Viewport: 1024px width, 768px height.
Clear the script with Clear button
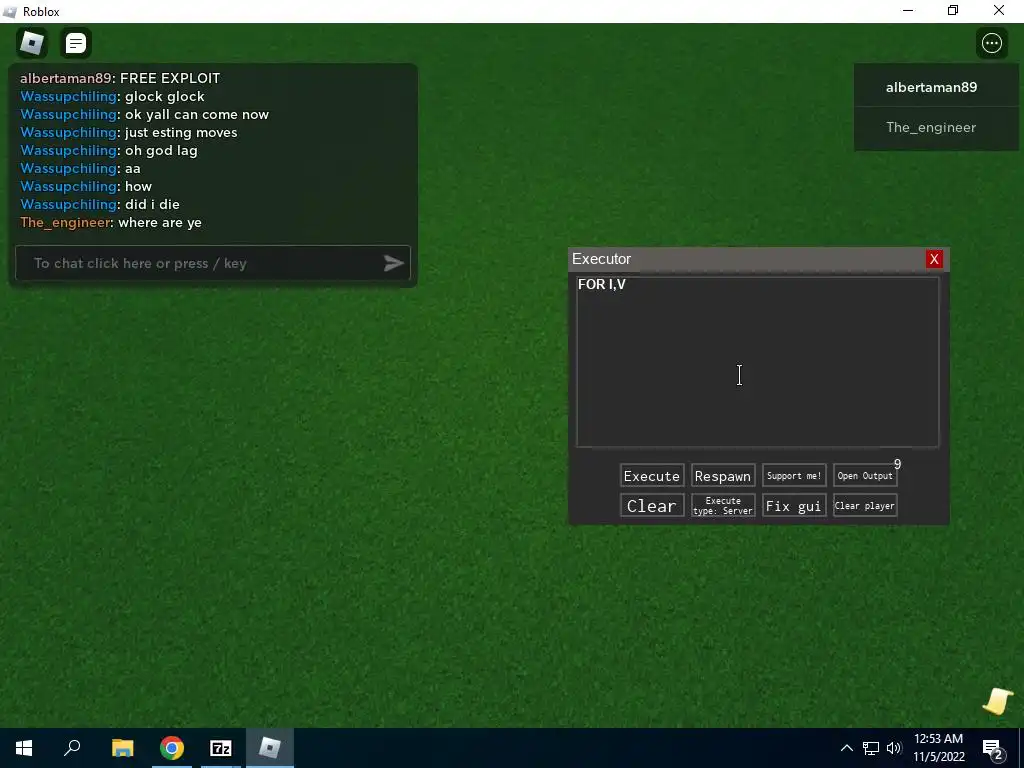[x=652, y=505]
